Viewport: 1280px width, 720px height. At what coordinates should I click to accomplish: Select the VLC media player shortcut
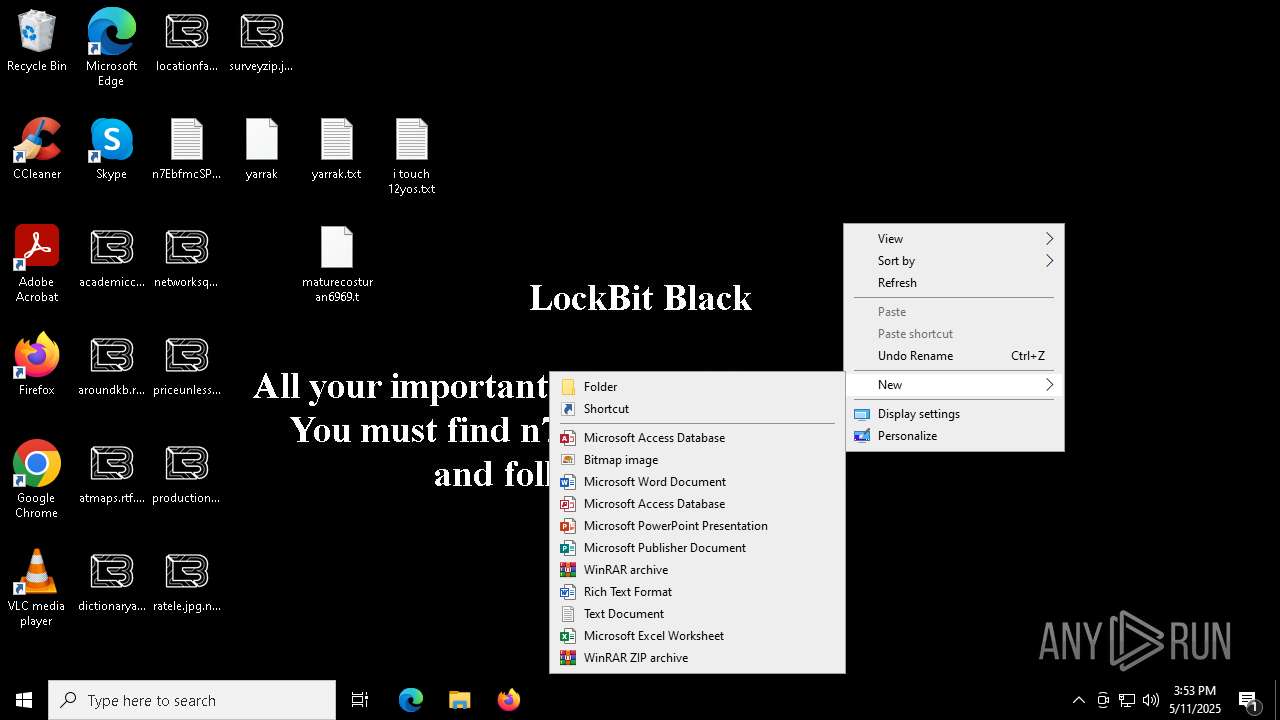tap(37, 588)
